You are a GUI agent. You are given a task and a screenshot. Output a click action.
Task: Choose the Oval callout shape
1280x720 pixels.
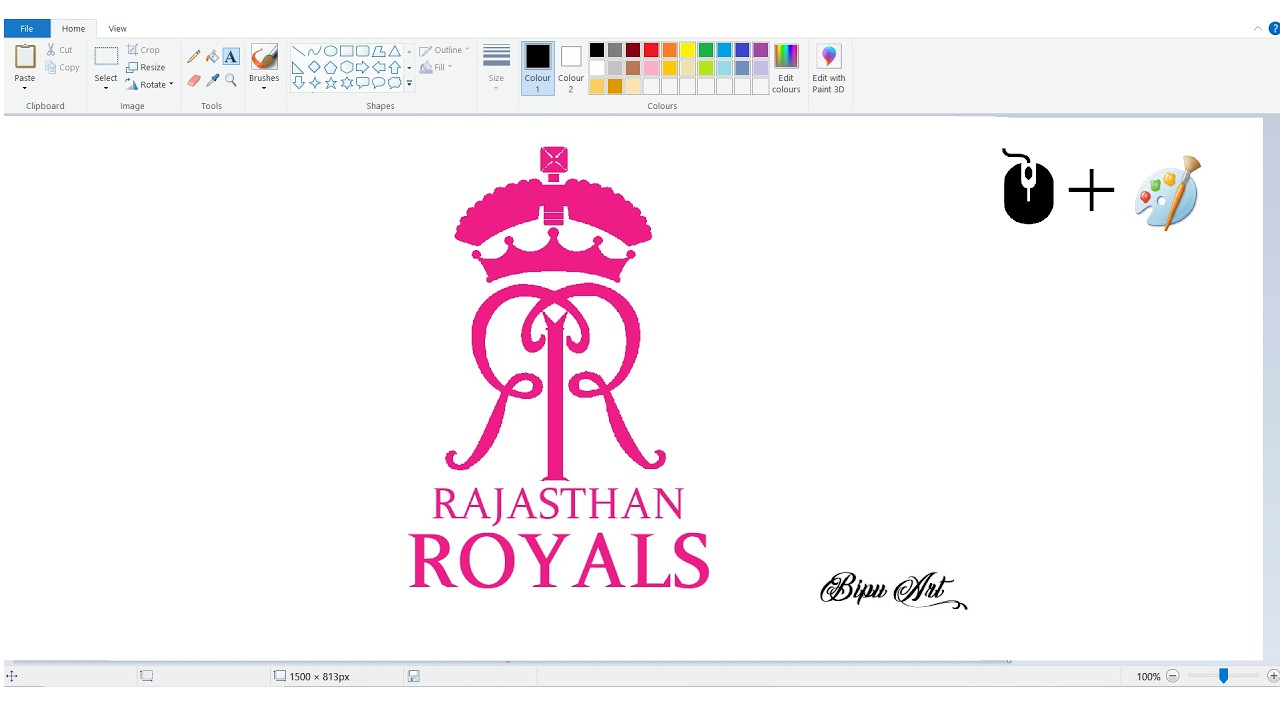379,83
